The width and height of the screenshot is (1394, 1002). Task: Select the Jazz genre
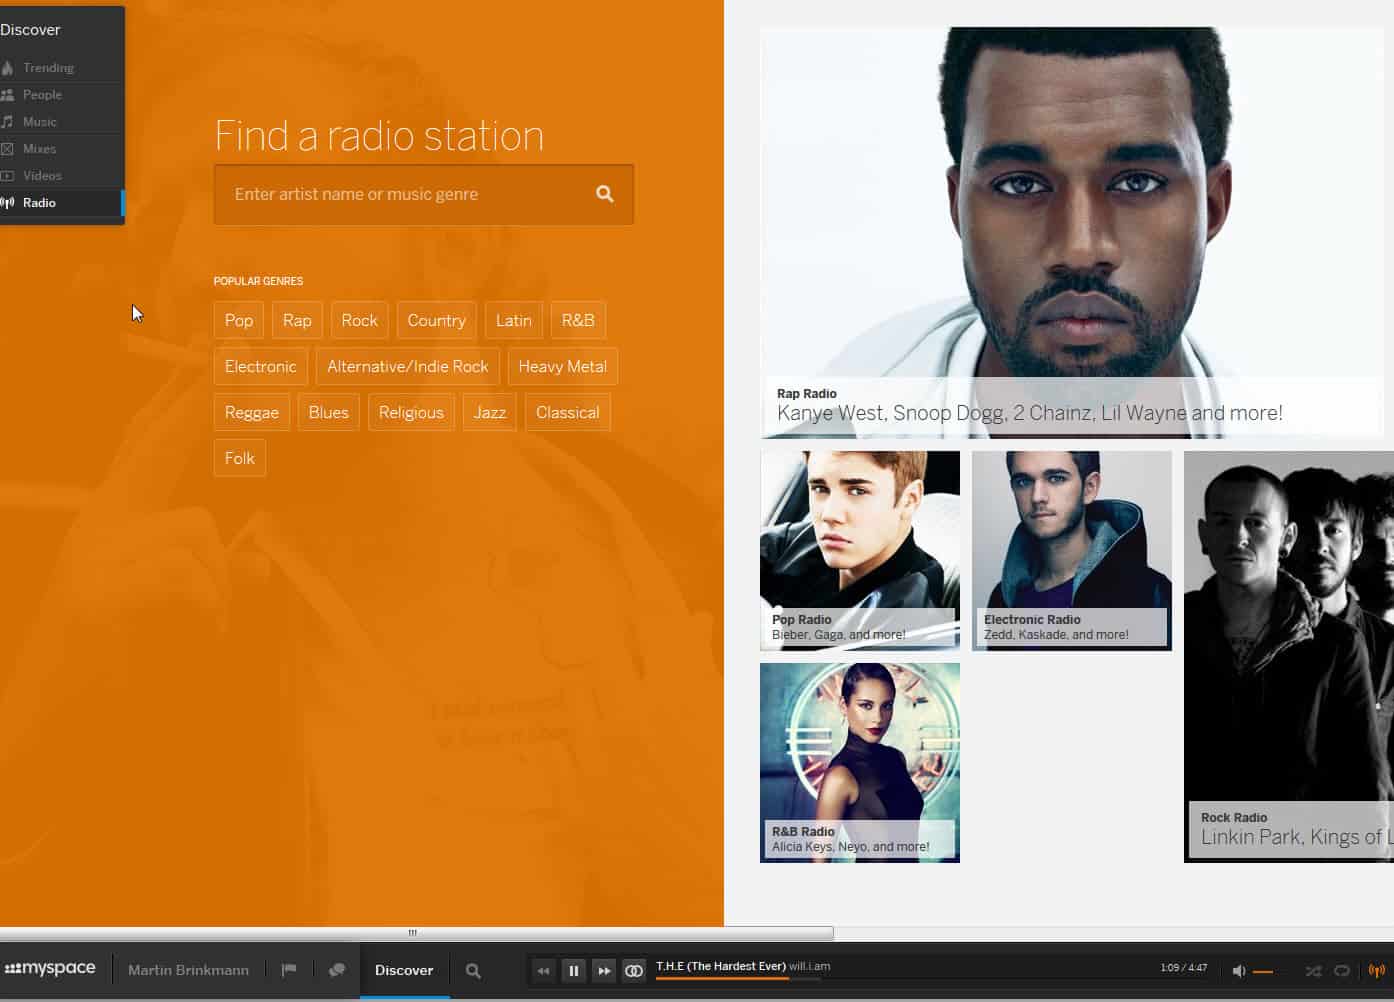pyautogui.click(x=490, y=412)
